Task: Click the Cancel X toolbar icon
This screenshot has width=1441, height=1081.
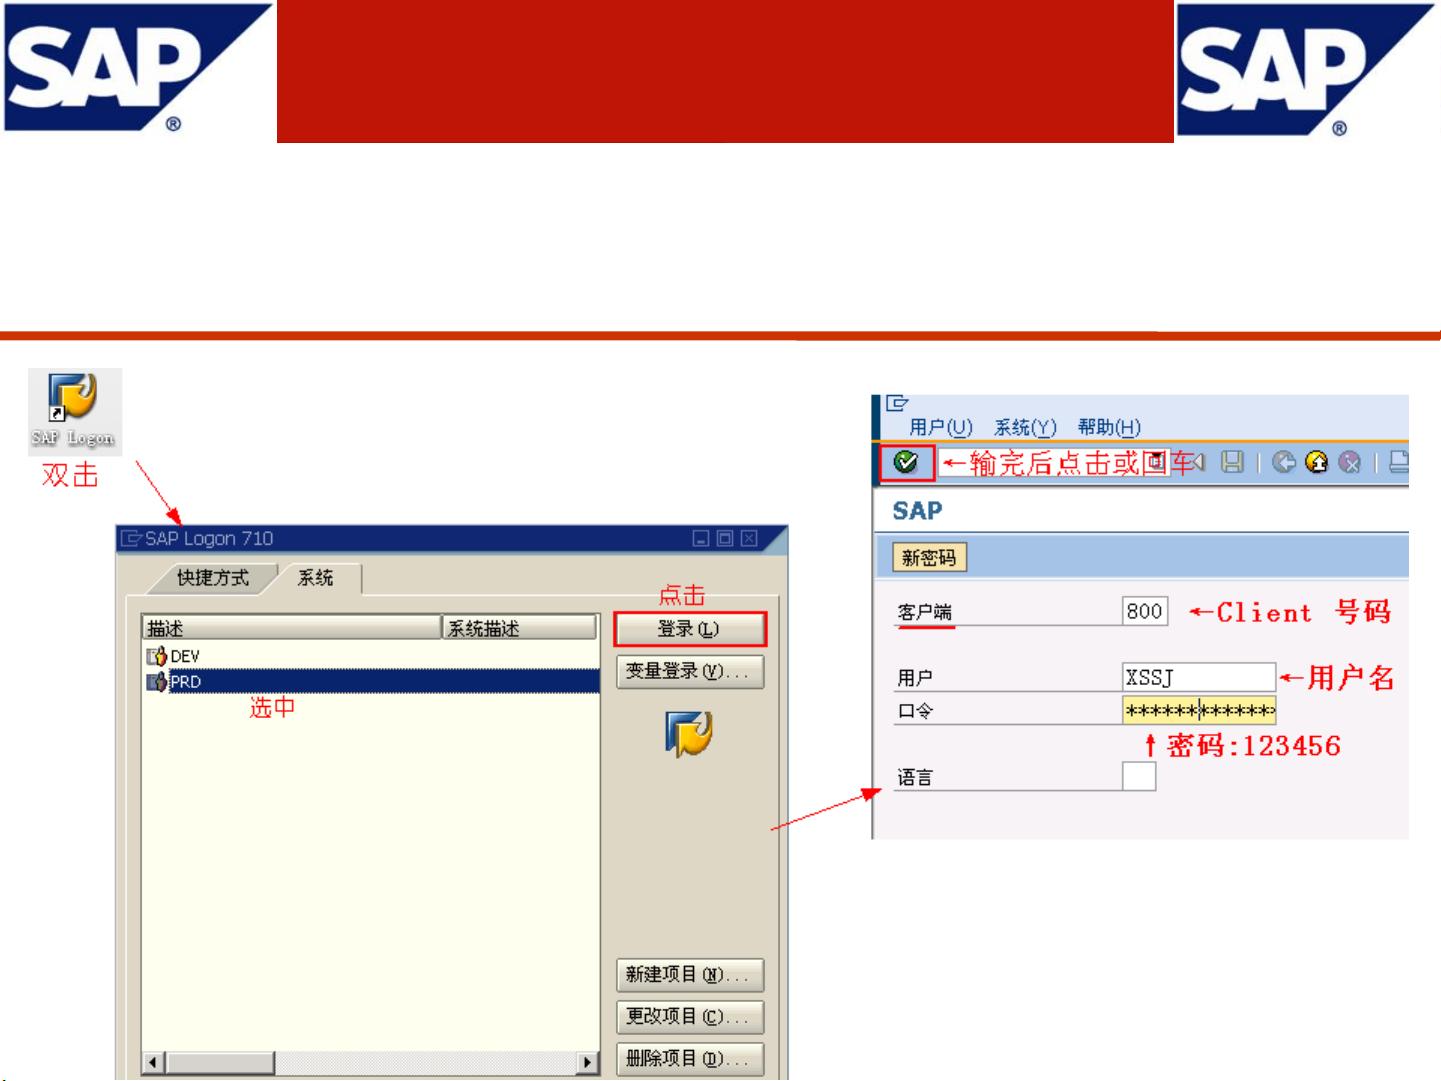Action: pyautogui.click(x=1350, y=462)
